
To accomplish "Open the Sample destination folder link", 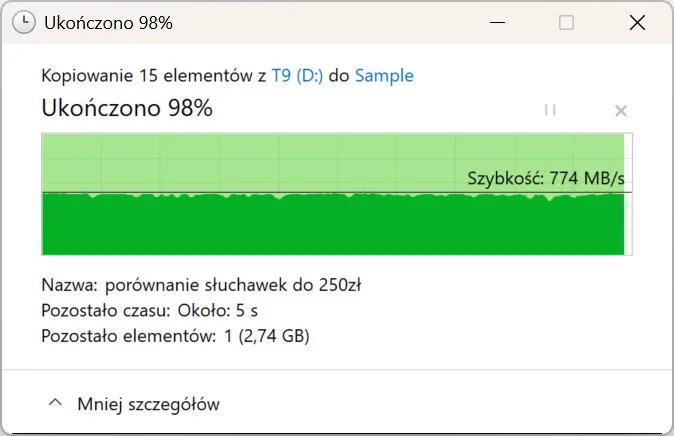I will tap(384, 75).
